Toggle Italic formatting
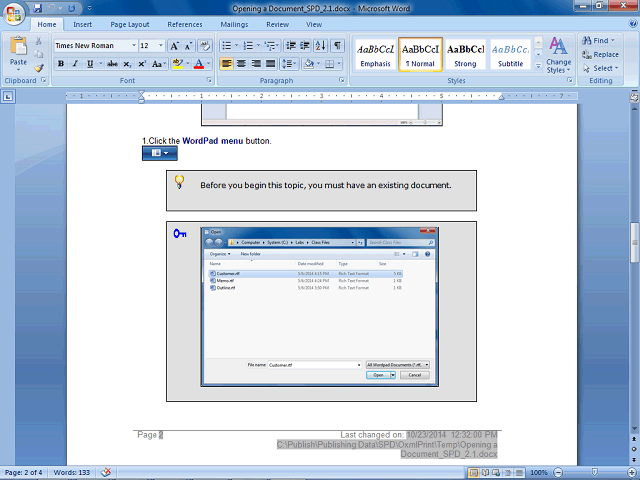This screenshot has height=480, width=640. (x=75, y=64)
